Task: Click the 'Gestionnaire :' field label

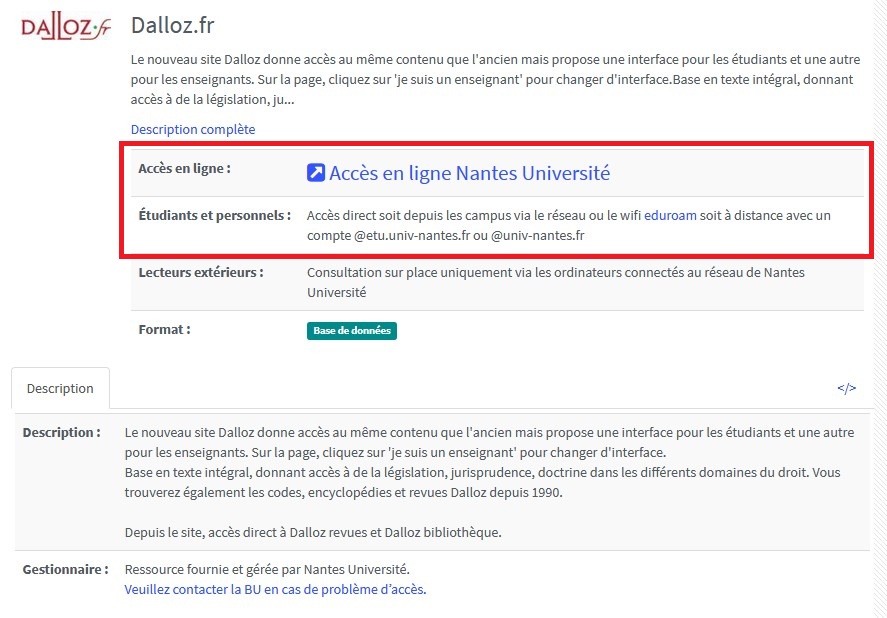Action: point(65,569)
